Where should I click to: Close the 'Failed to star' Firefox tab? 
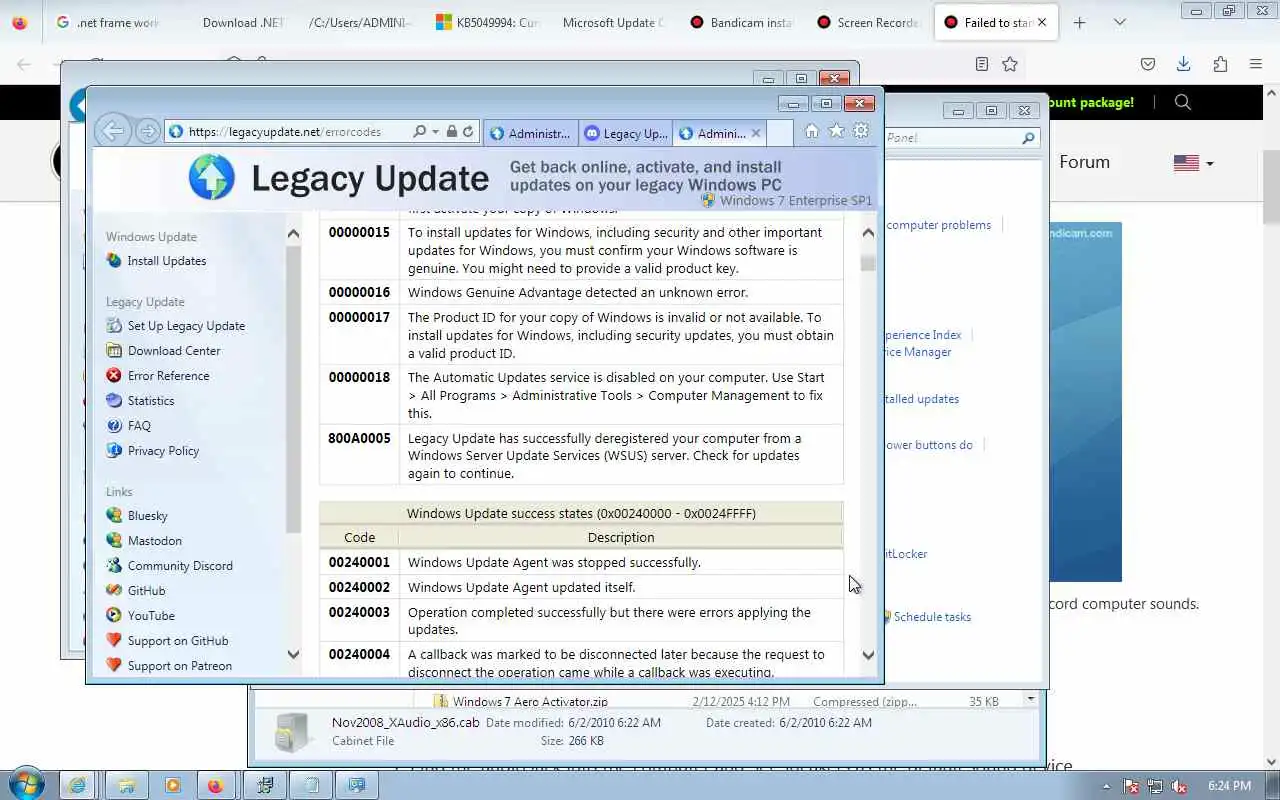coord(1042,22)
